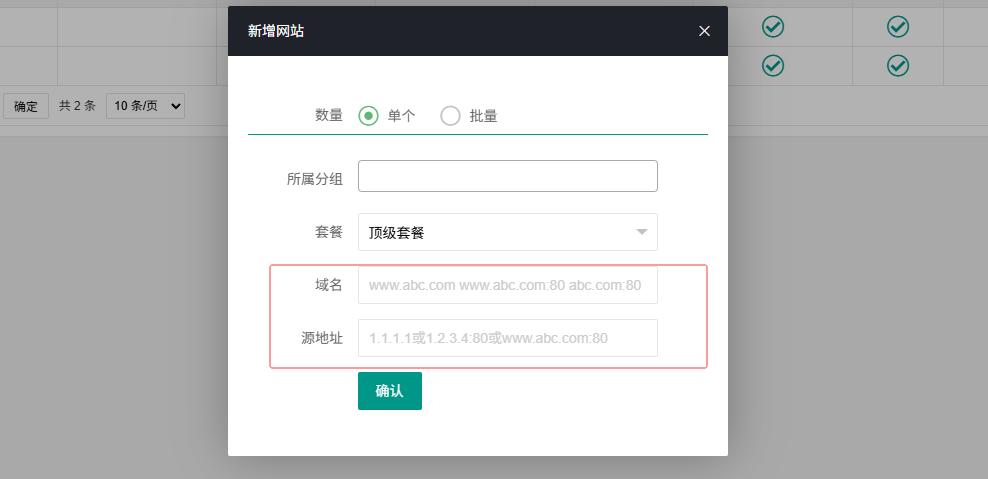Focus the 所属分组 input field
Viewport: 988px width, 479px height.
click(x=508, y=176)
